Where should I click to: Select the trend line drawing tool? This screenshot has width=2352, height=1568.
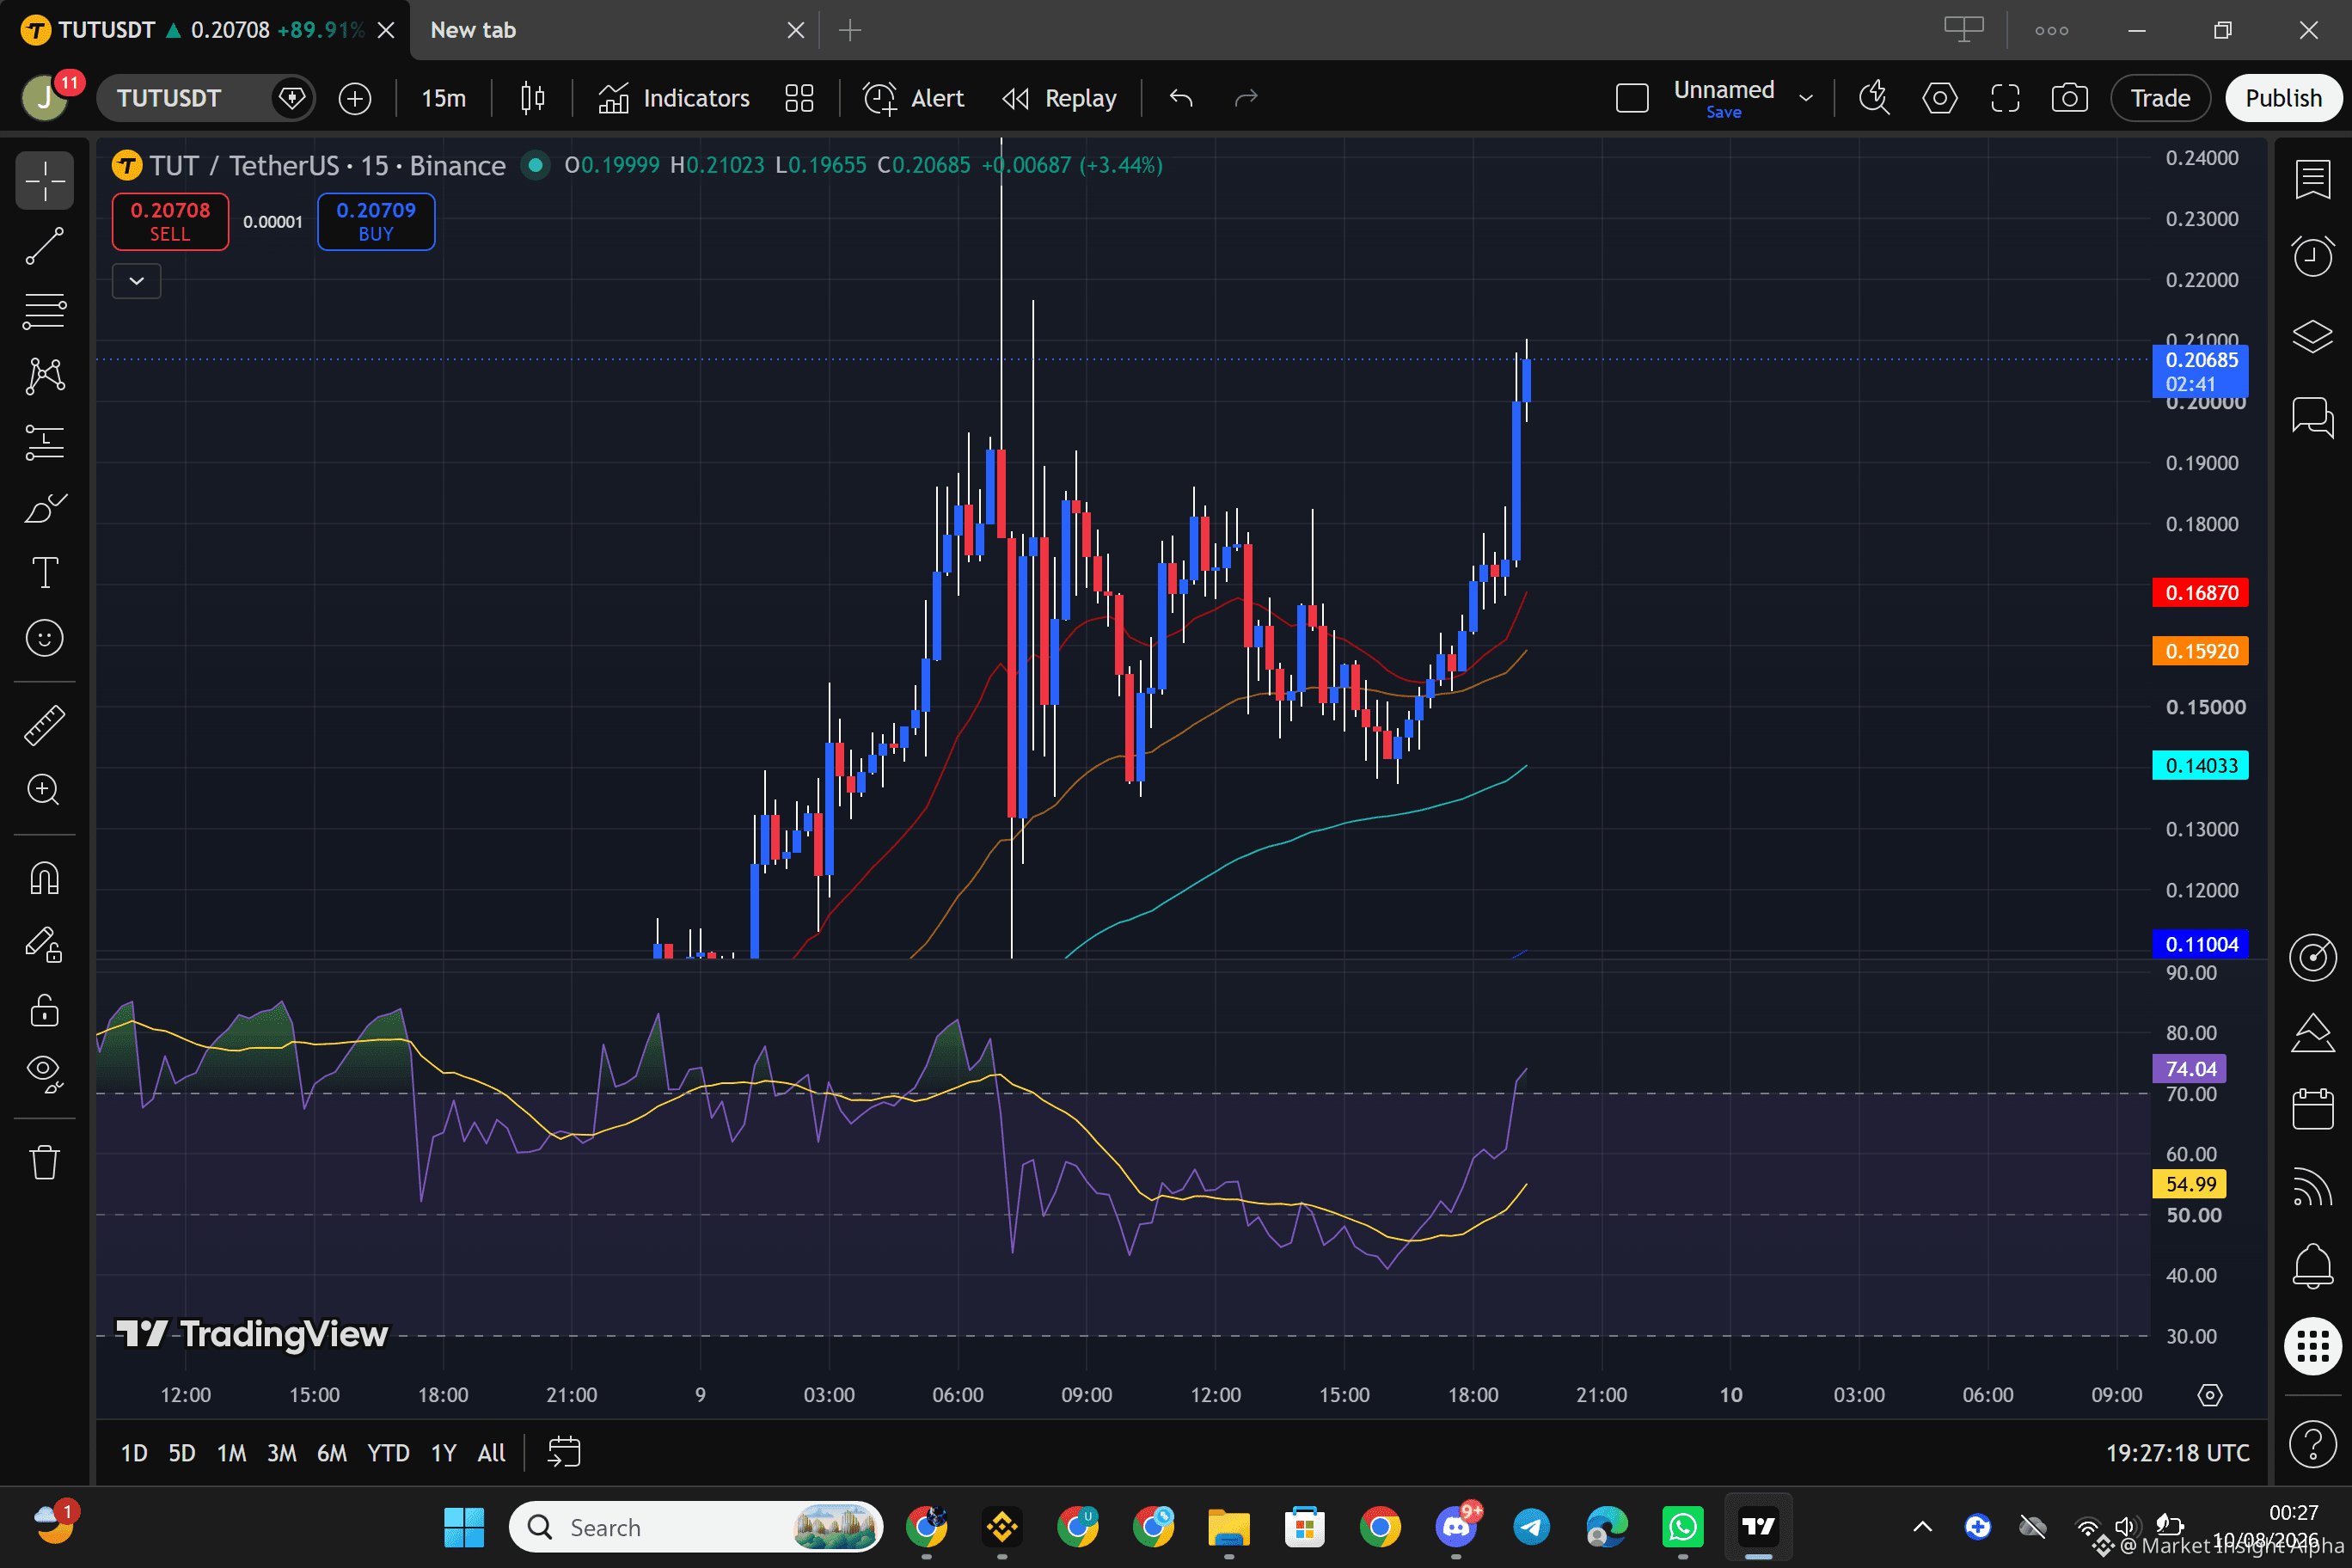(x=44, y=246)
